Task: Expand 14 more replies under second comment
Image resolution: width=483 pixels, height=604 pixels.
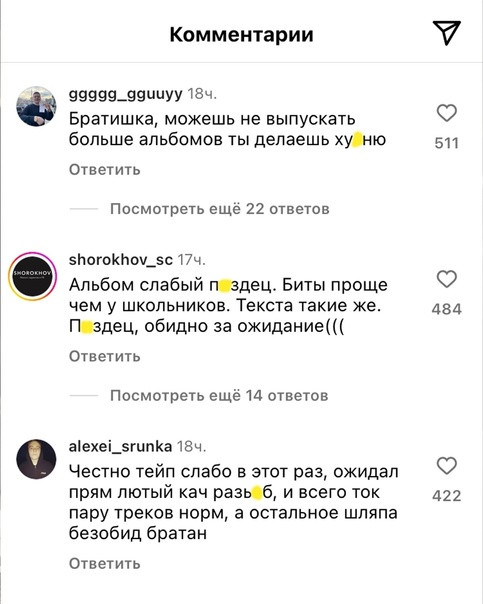Action: (219, 396)
